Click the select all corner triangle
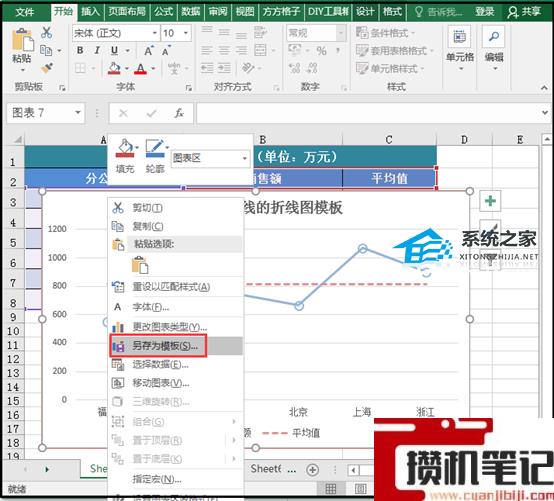554x501 pixels. tap(17, 140)
